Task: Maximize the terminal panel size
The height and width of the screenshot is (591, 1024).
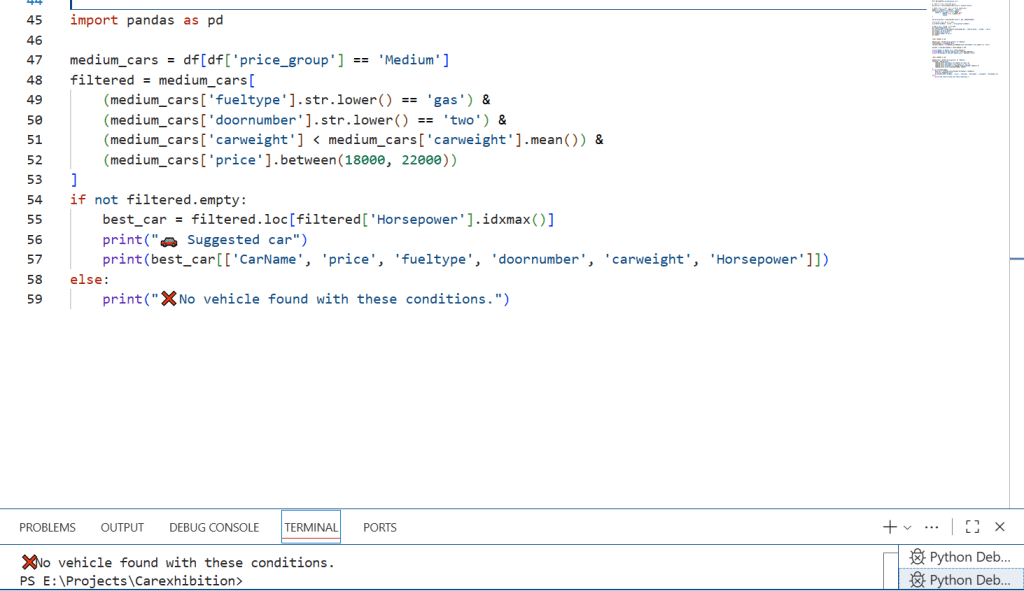Action: pos(972,527)
